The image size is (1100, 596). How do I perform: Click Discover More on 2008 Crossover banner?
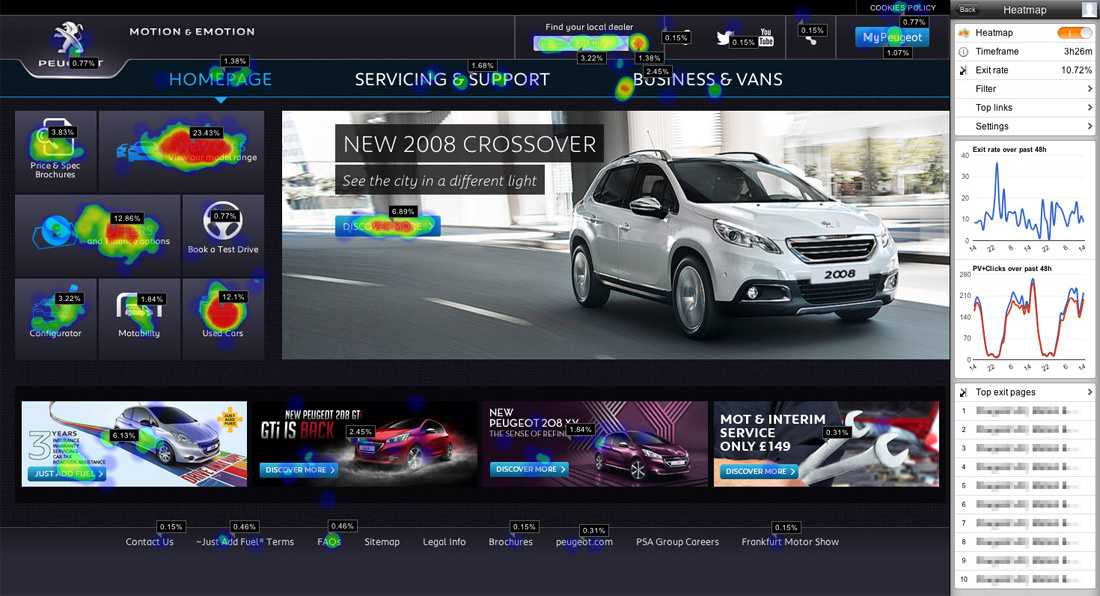tap(388, 226)
